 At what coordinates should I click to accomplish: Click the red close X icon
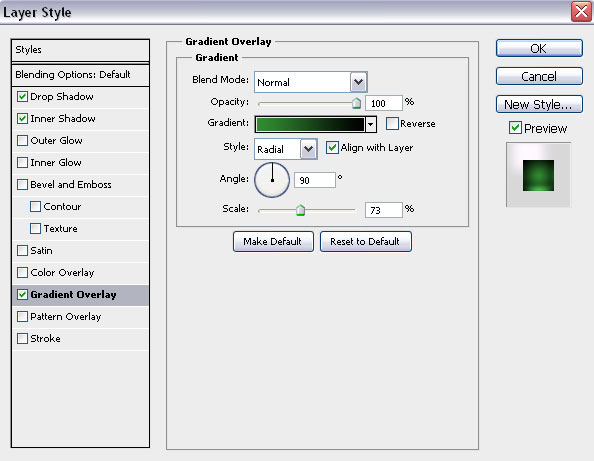pos(581,12)
